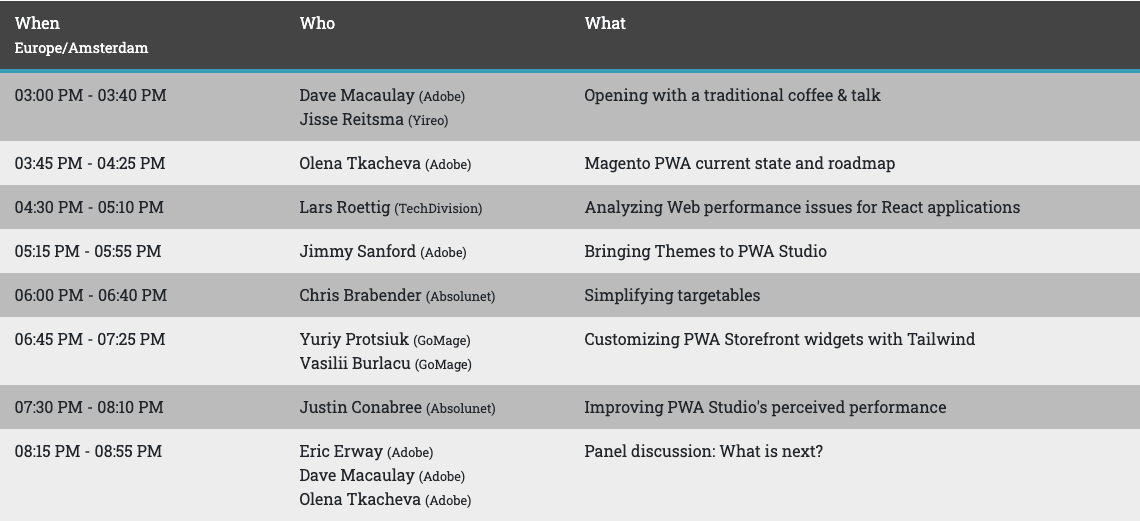Click Chris Brabender speaker name
The image size is (1140, 521).
point(360,295)
